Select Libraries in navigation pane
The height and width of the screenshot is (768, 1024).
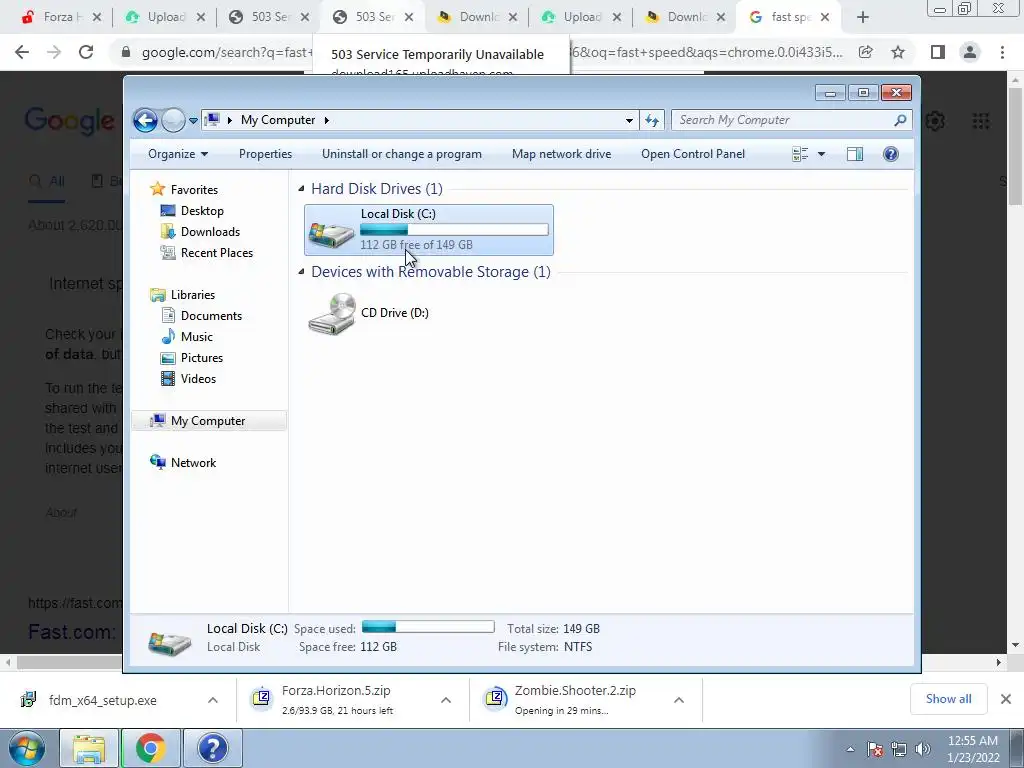[x=193, y=295]
